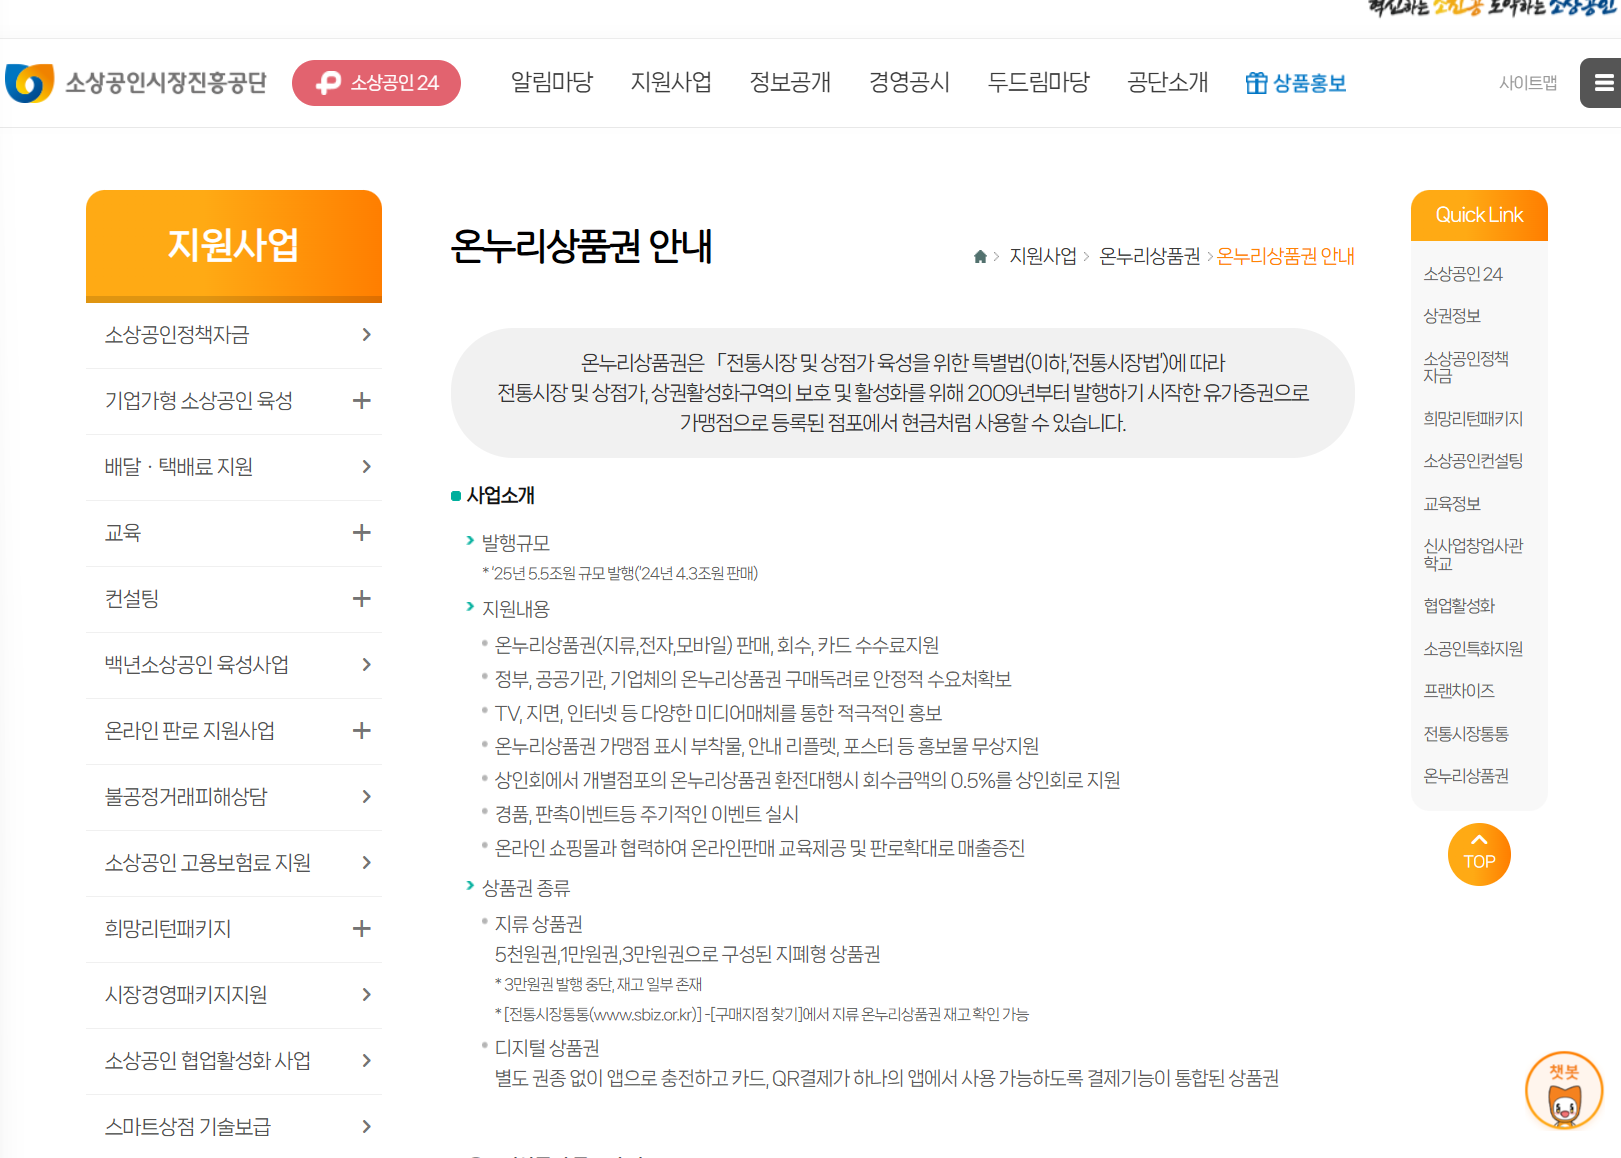Open 백년소상공인 육성사업 sidebar item
Viewport: 1621px width, 1158px height.
pos(234,665)
